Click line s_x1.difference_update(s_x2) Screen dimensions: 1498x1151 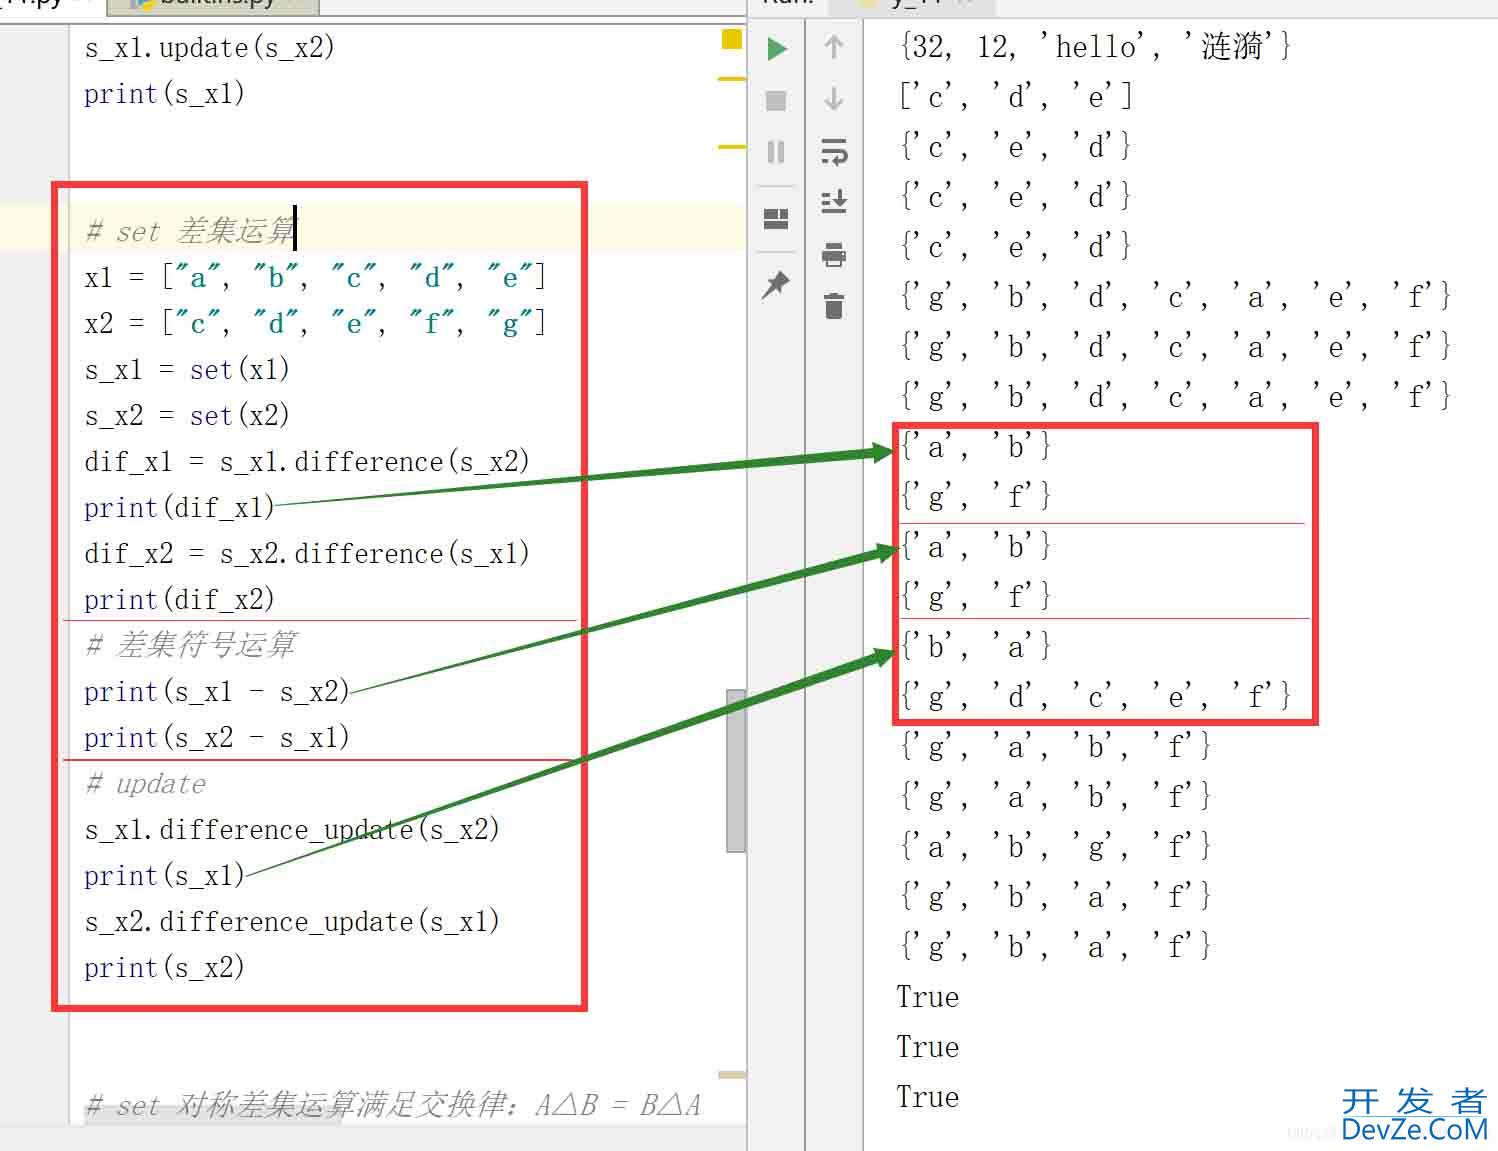[292, 830]
